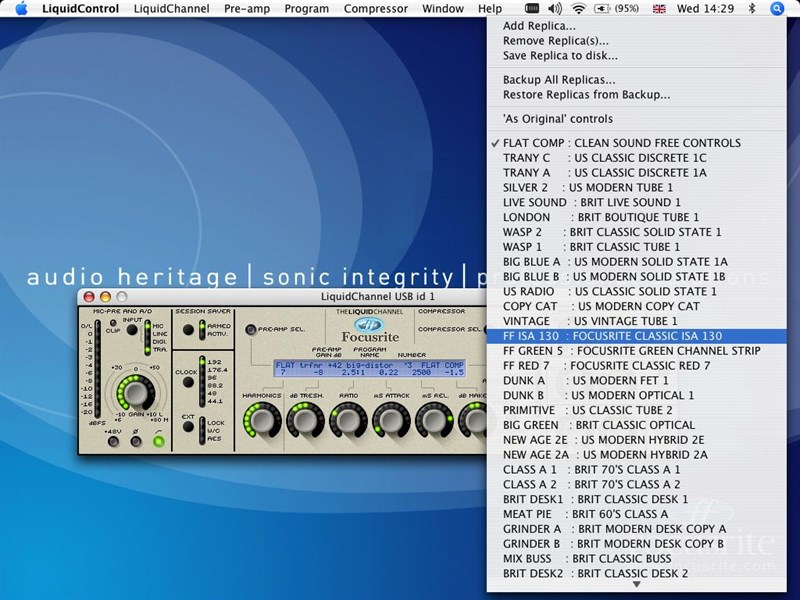Choose Remove Replica(s)...

(636, 41)
